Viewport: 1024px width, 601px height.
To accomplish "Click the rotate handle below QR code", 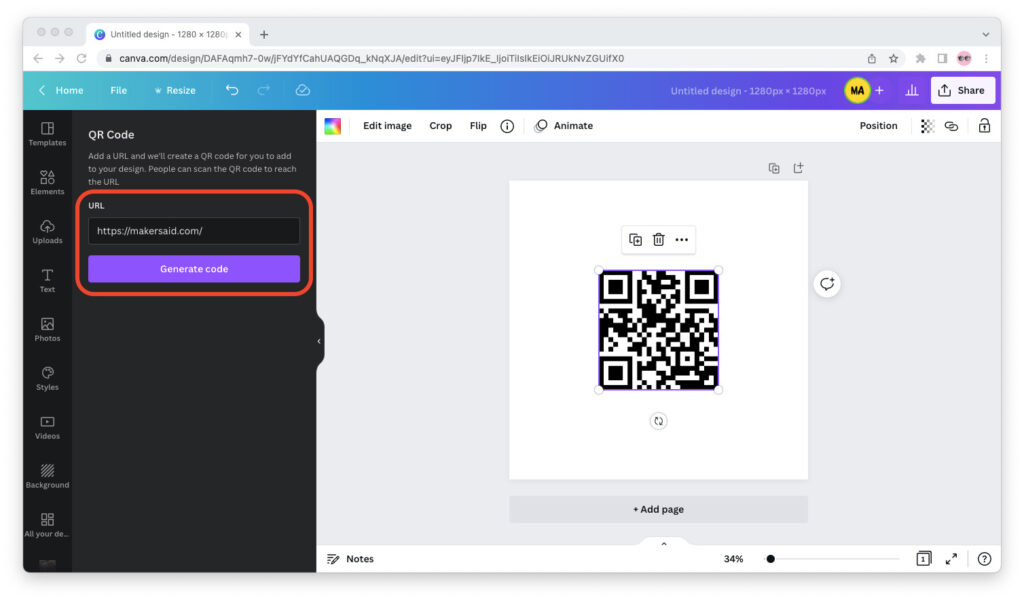I will pos(658,421).
